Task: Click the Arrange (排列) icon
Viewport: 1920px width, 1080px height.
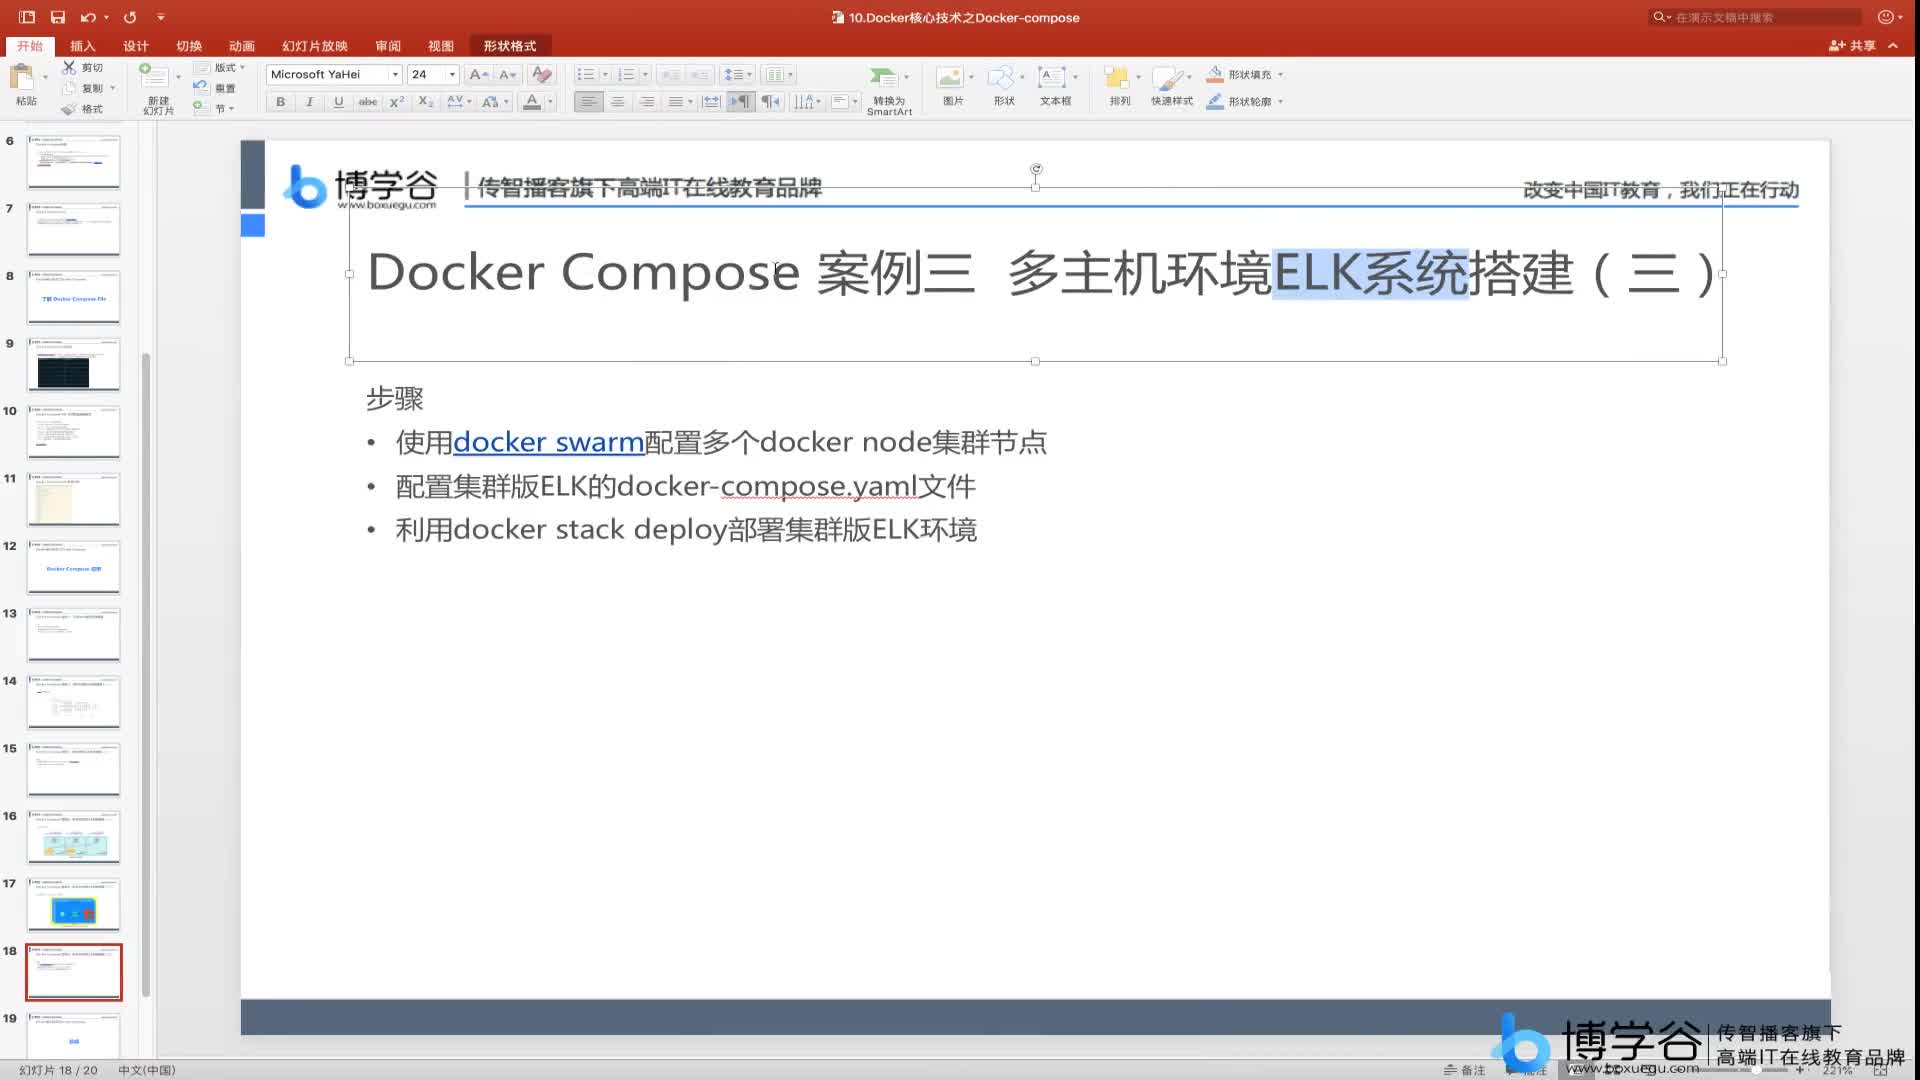Action: tap(1117, 77)
